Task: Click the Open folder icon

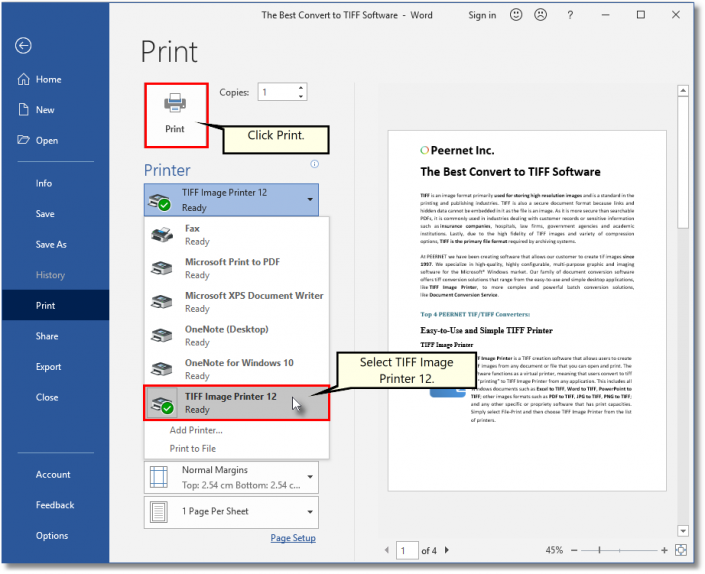Action: click(x=23, y=140)
